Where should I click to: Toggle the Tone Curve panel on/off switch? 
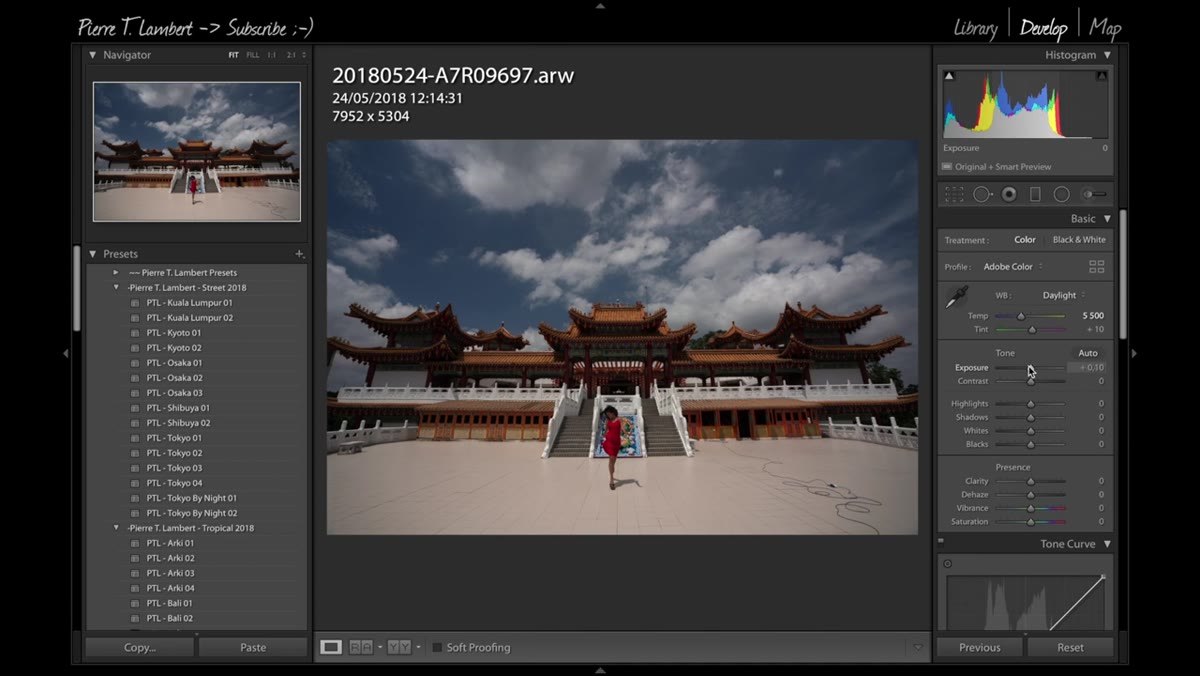point(941,541)
